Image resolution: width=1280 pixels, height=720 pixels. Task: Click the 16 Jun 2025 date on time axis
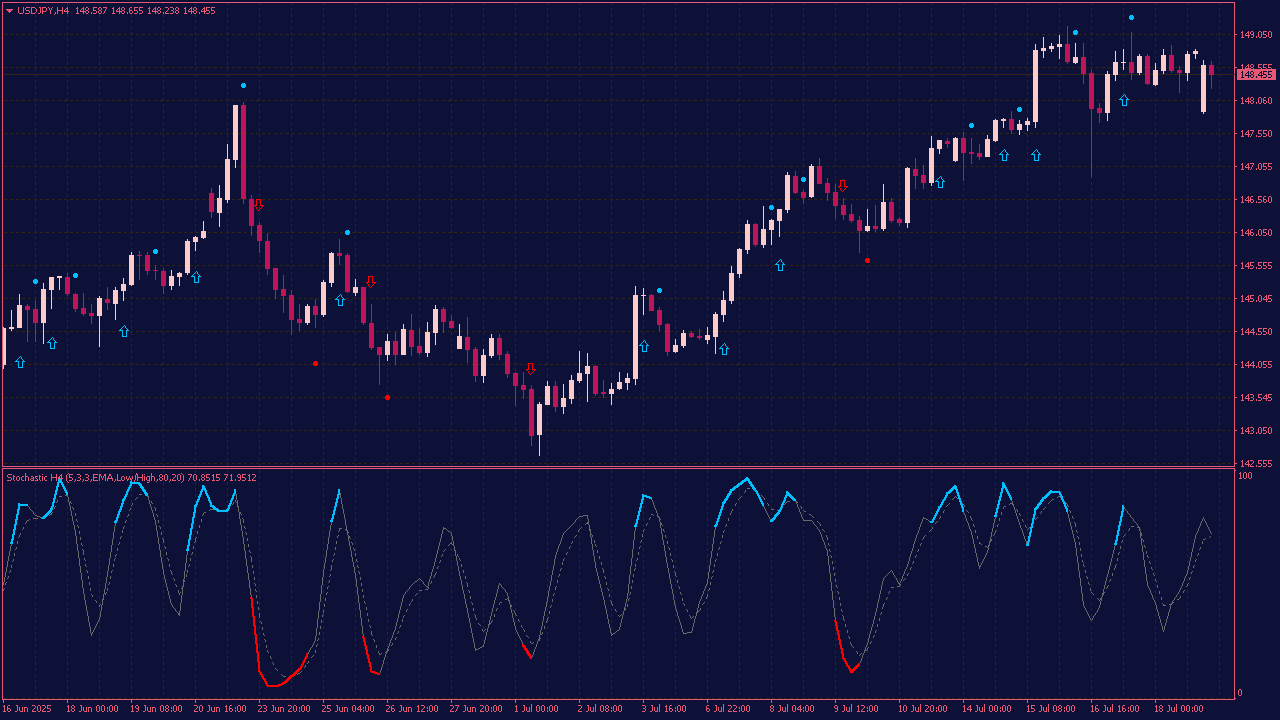25,709
